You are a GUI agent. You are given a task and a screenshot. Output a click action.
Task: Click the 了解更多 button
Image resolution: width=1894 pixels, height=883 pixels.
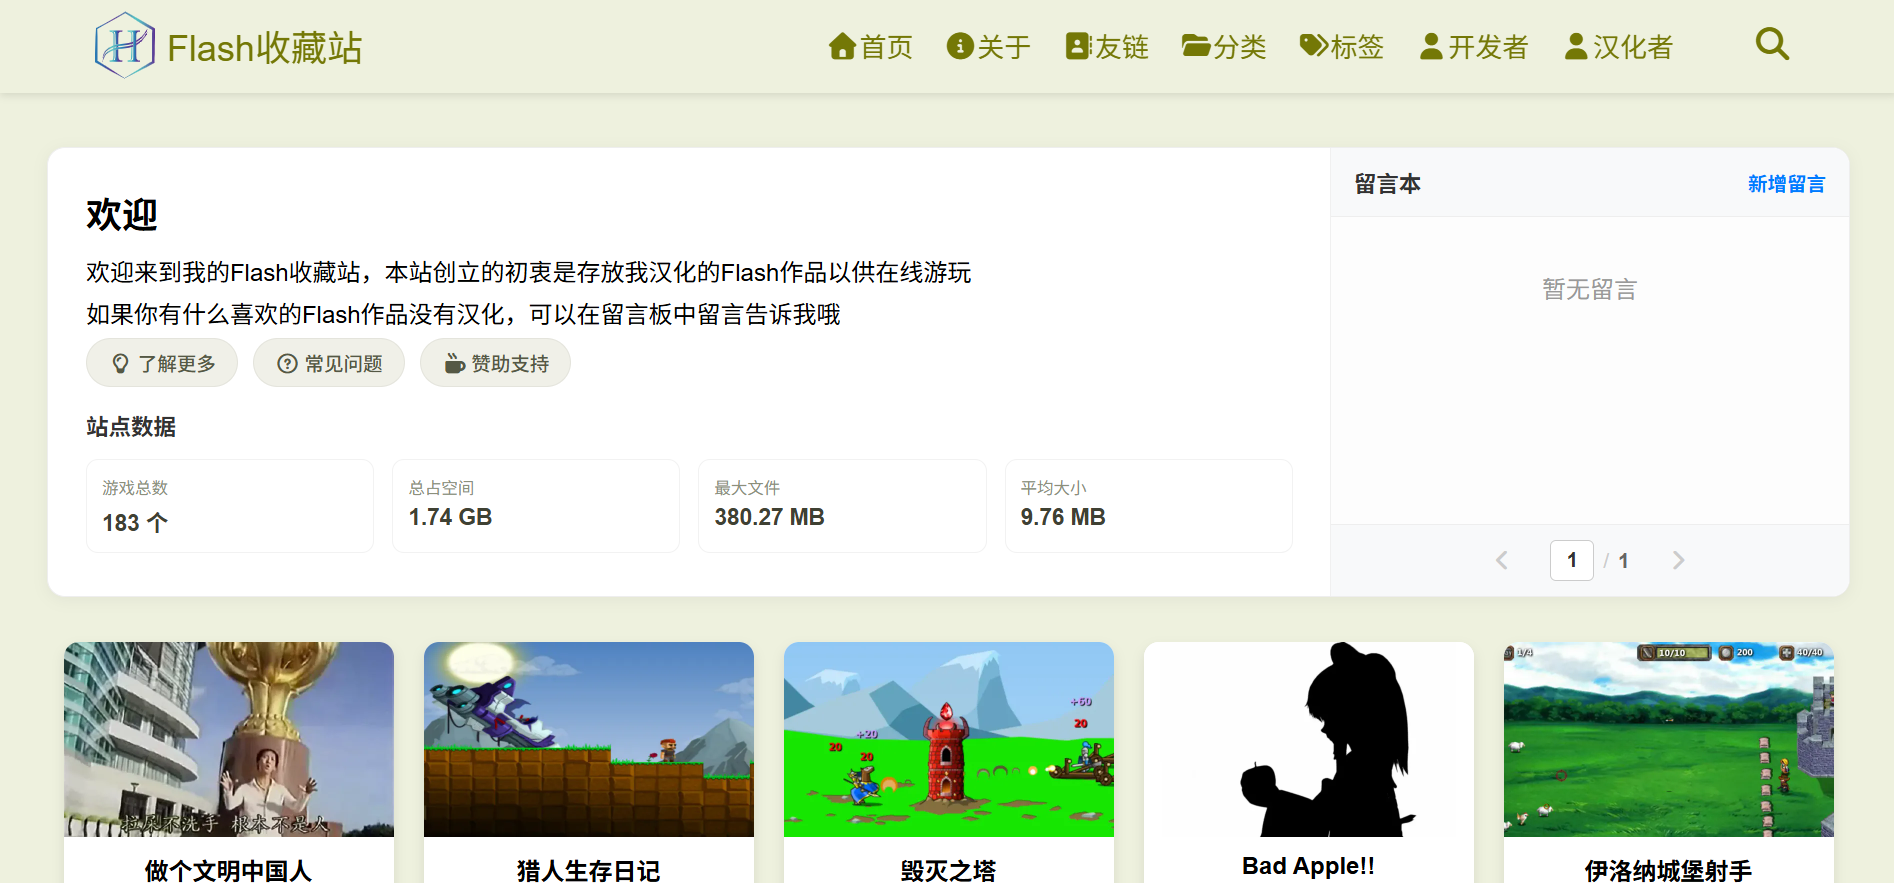click(162, 363)
